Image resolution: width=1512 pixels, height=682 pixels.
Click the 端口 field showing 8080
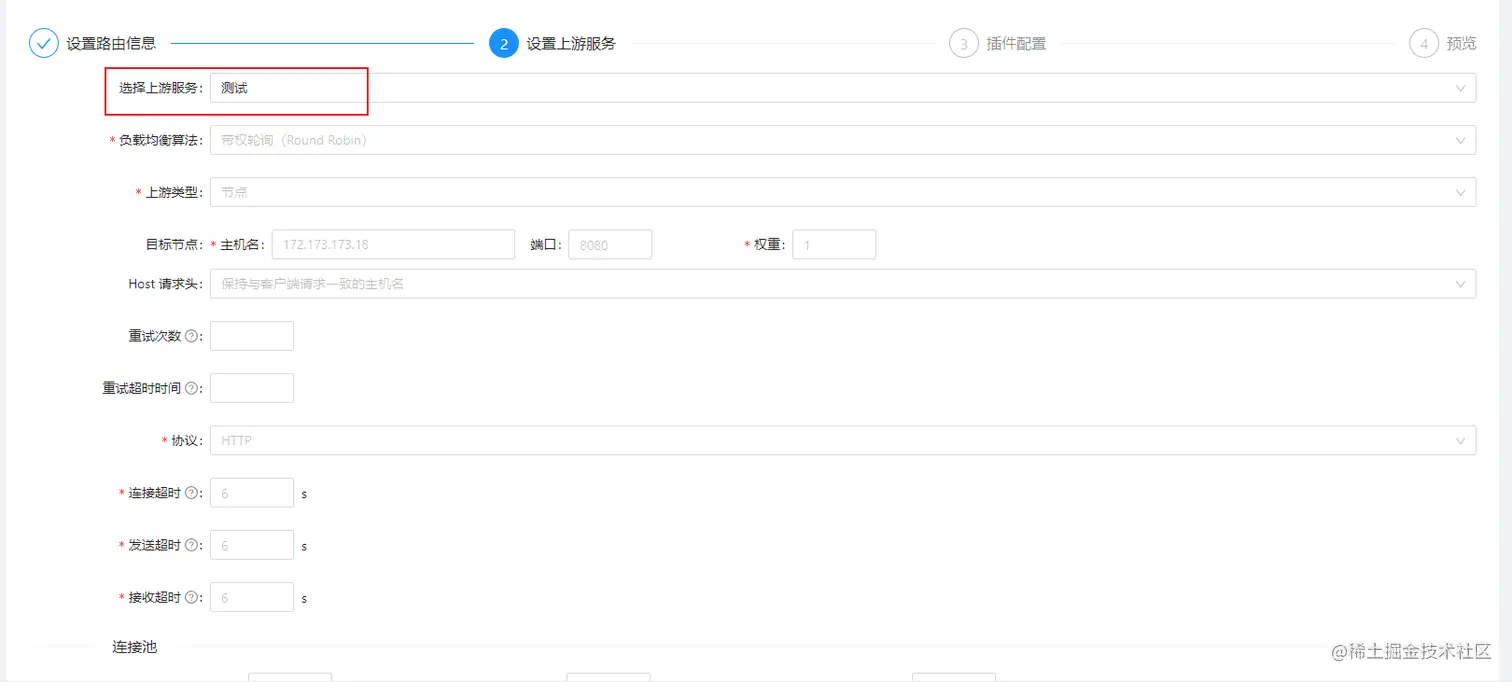[610, 244]
